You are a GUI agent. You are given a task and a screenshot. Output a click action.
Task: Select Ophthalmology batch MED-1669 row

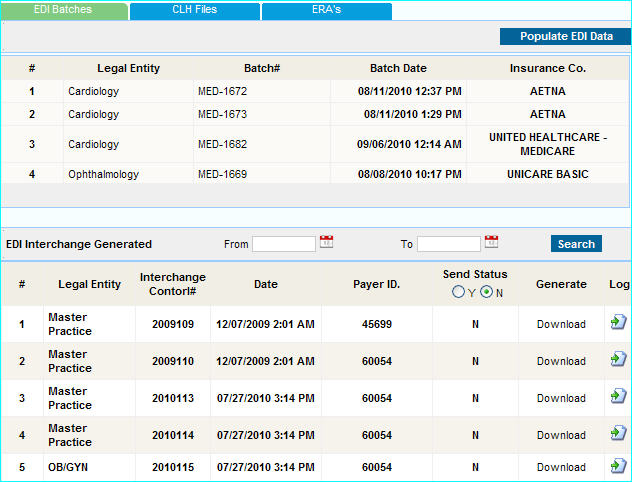point(222,174)
